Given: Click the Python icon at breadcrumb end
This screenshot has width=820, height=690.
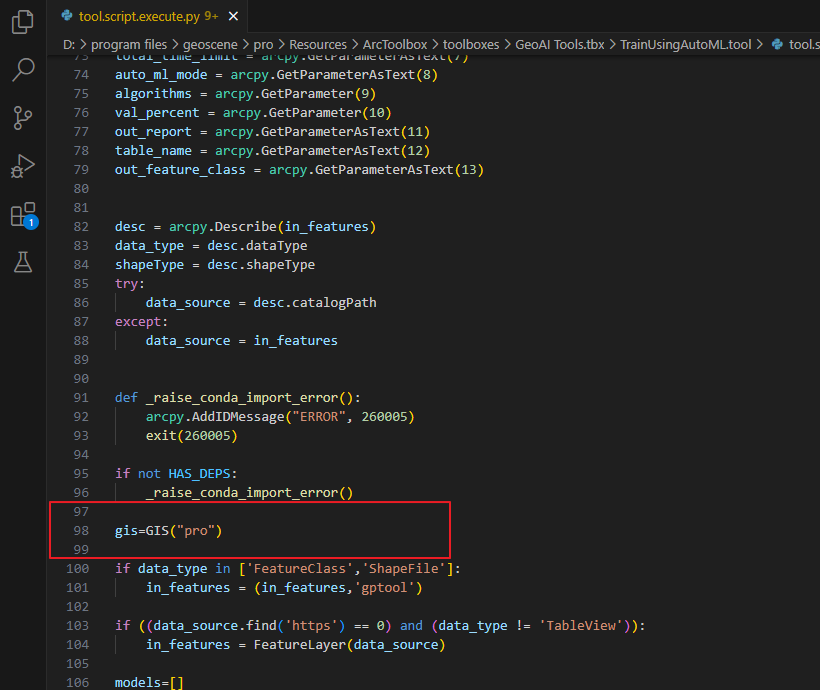Looking at the screenshot, I should point(777,44).
